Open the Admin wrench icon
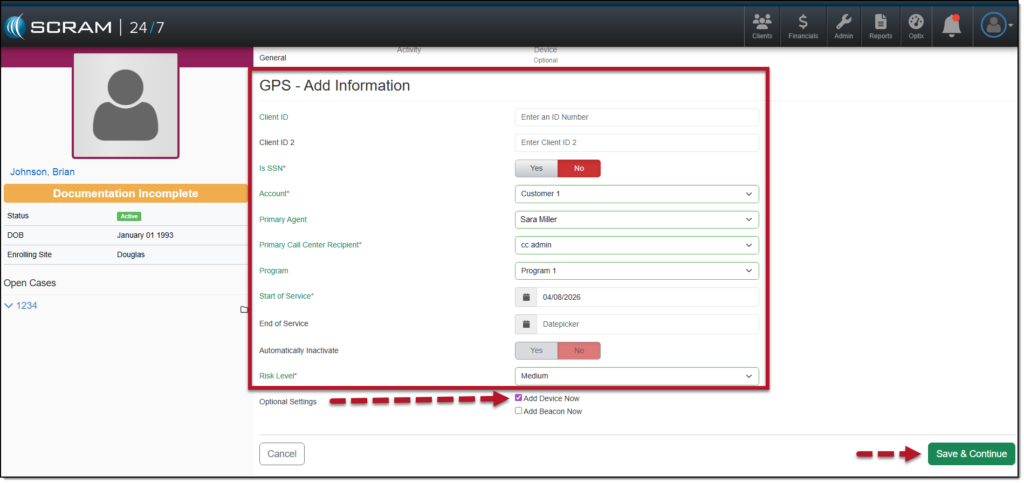The height and width of the screenshot is (483, 1024). click(x=843, y=25)
